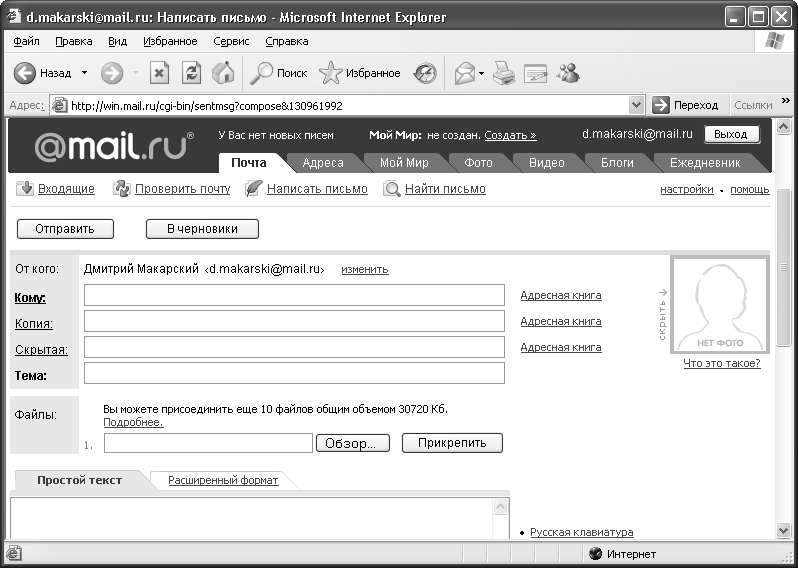Open the Вид menu

tap(118, 41)
